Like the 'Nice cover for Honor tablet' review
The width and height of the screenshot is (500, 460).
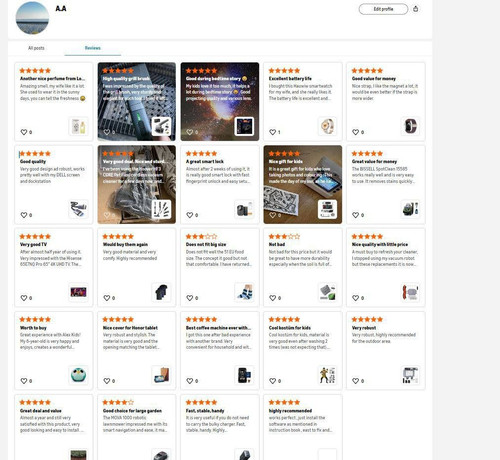pos(107,381)
